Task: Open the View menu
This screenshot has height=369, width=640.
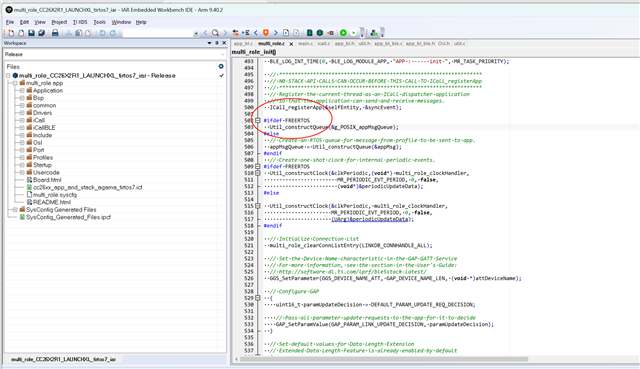Action: 40,22
